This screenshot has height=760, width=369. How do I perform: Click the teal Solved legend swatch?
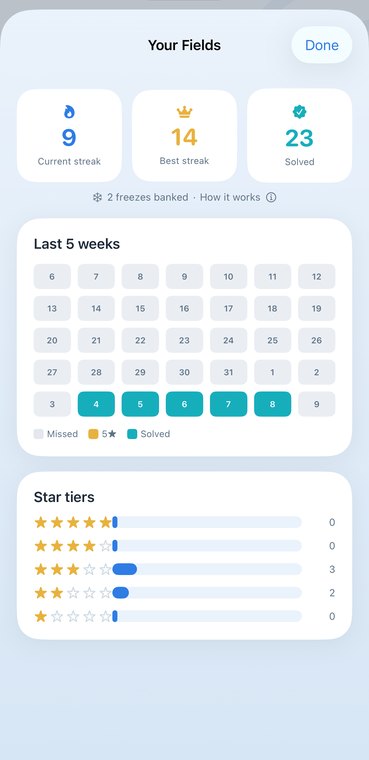tap(132, 434)
